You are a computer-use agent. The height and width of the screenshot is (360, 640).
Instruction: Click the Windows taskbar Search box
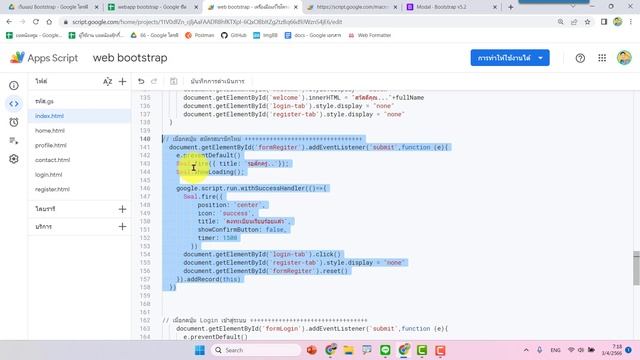tap(256, 350)
